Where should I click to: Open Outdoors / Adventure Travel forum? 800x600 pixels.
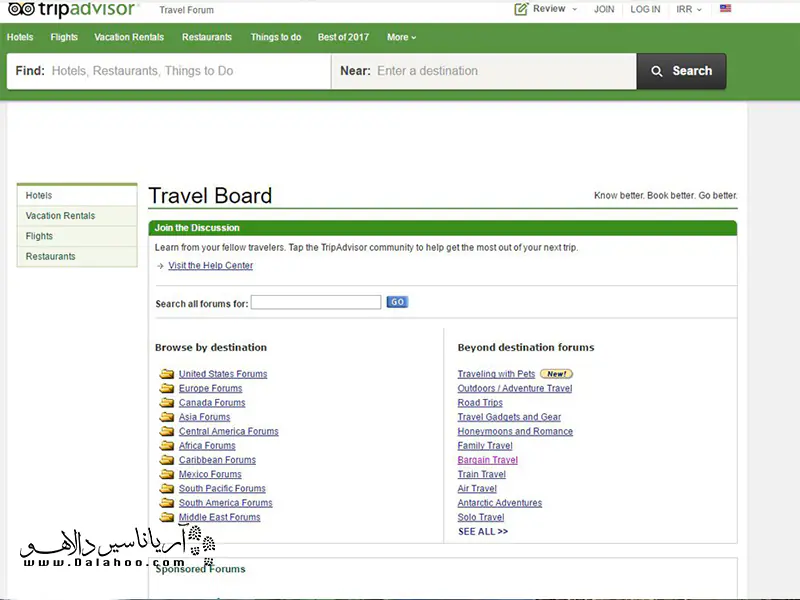(515, 388)
